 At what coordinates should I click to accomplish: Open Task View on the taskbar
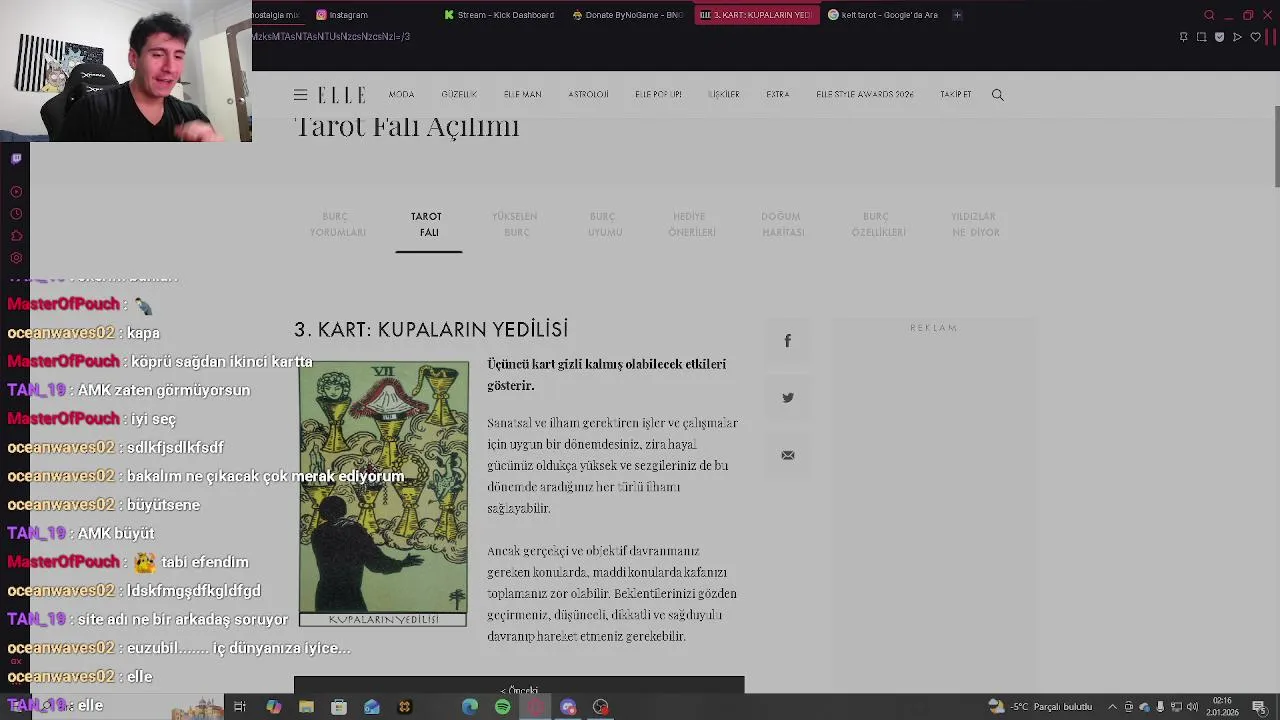(x=240, y=707)
